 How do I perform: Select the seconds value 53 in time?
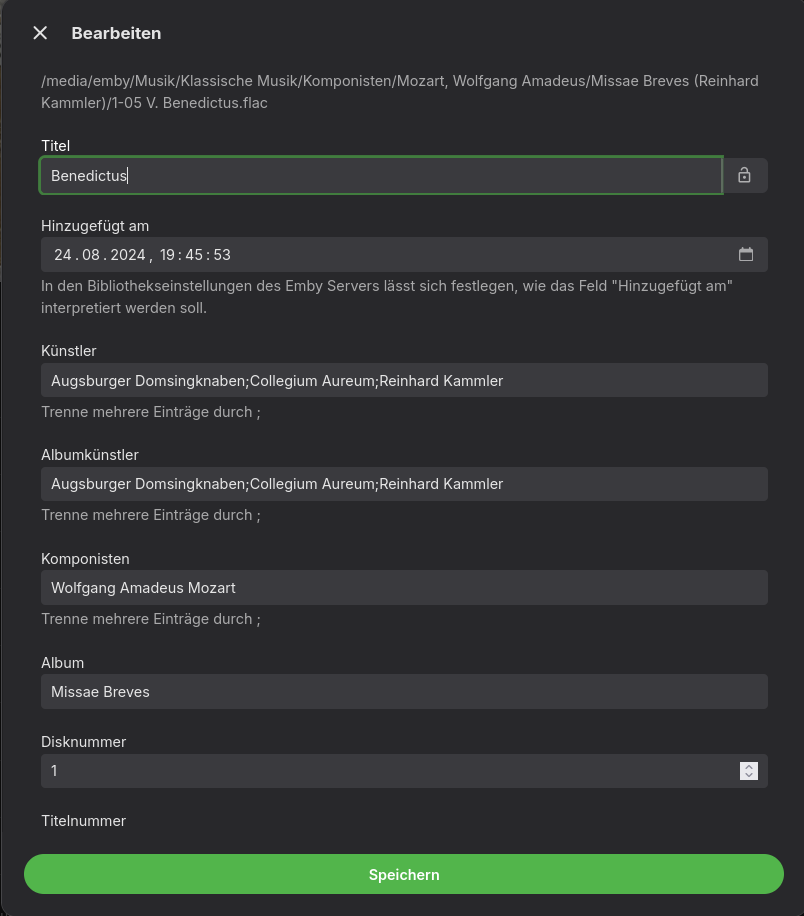click(222, 255)
